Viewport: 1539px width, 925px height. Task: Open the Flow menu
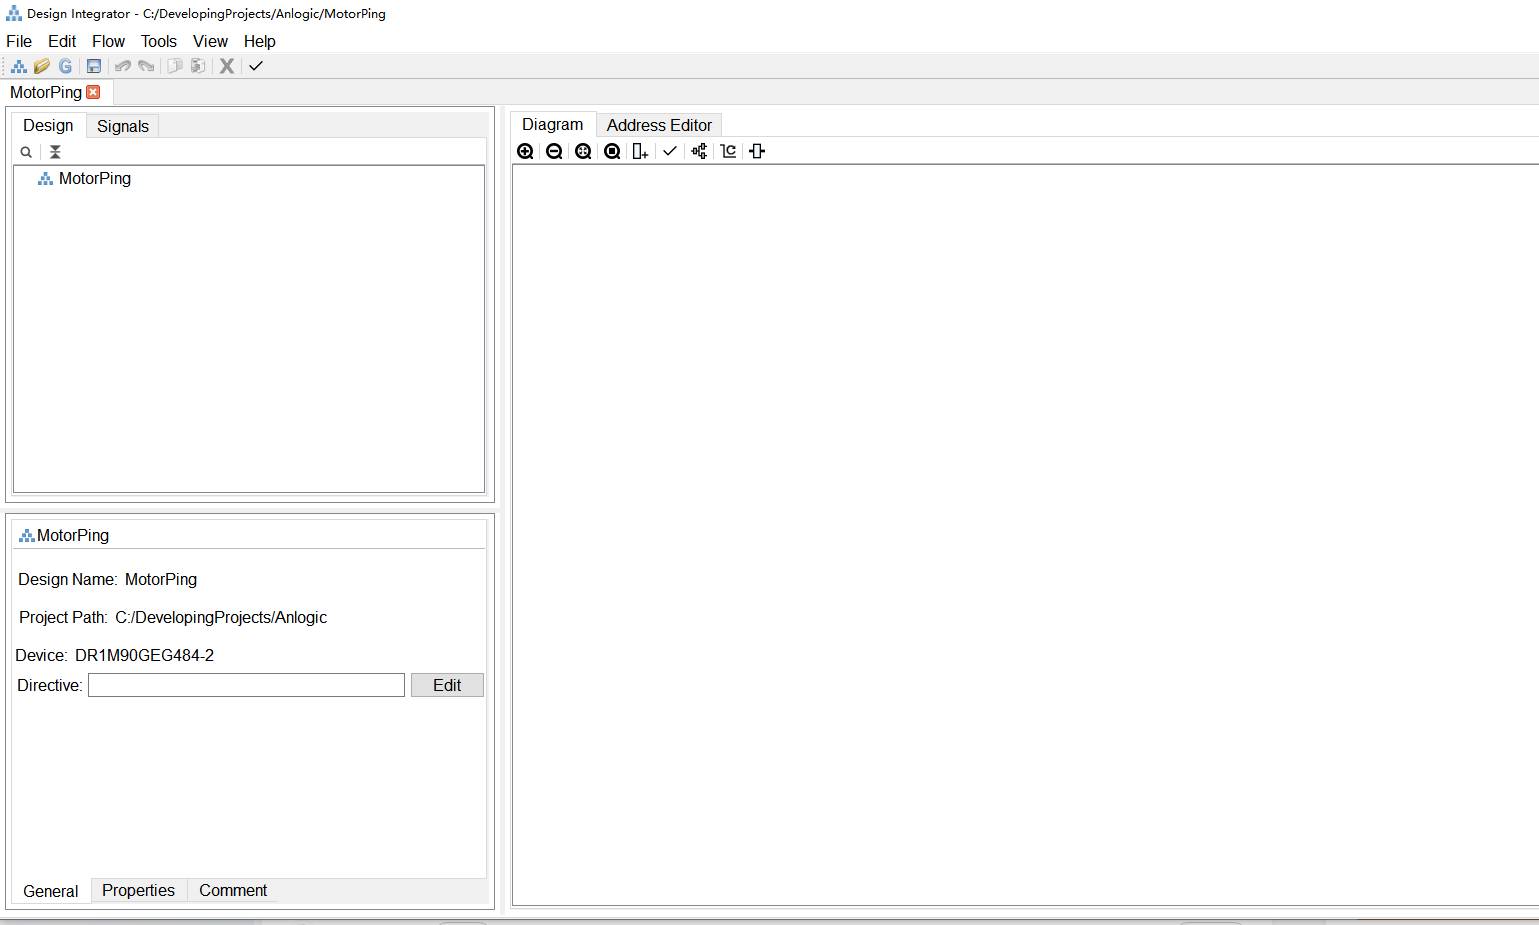[108, 41]
